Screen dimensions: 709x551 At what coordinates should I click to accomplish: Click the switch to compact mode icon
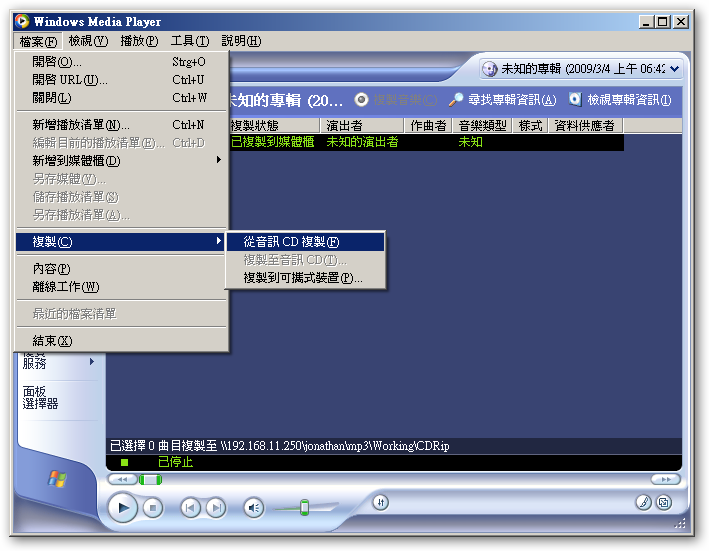tap(664, 502)
